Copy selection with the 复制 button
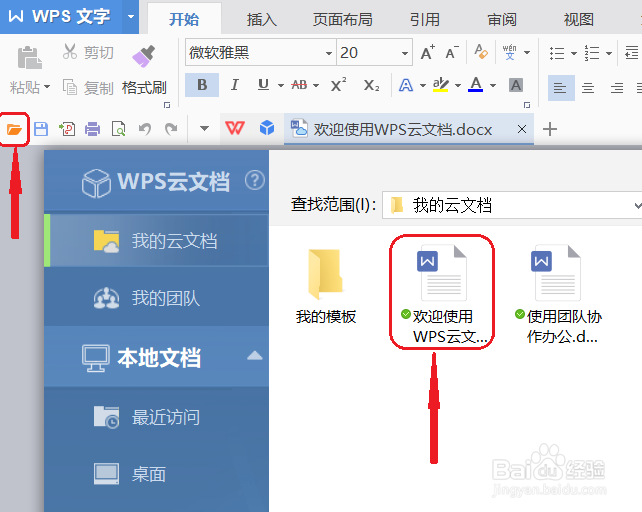 click(x=88, y=88)
